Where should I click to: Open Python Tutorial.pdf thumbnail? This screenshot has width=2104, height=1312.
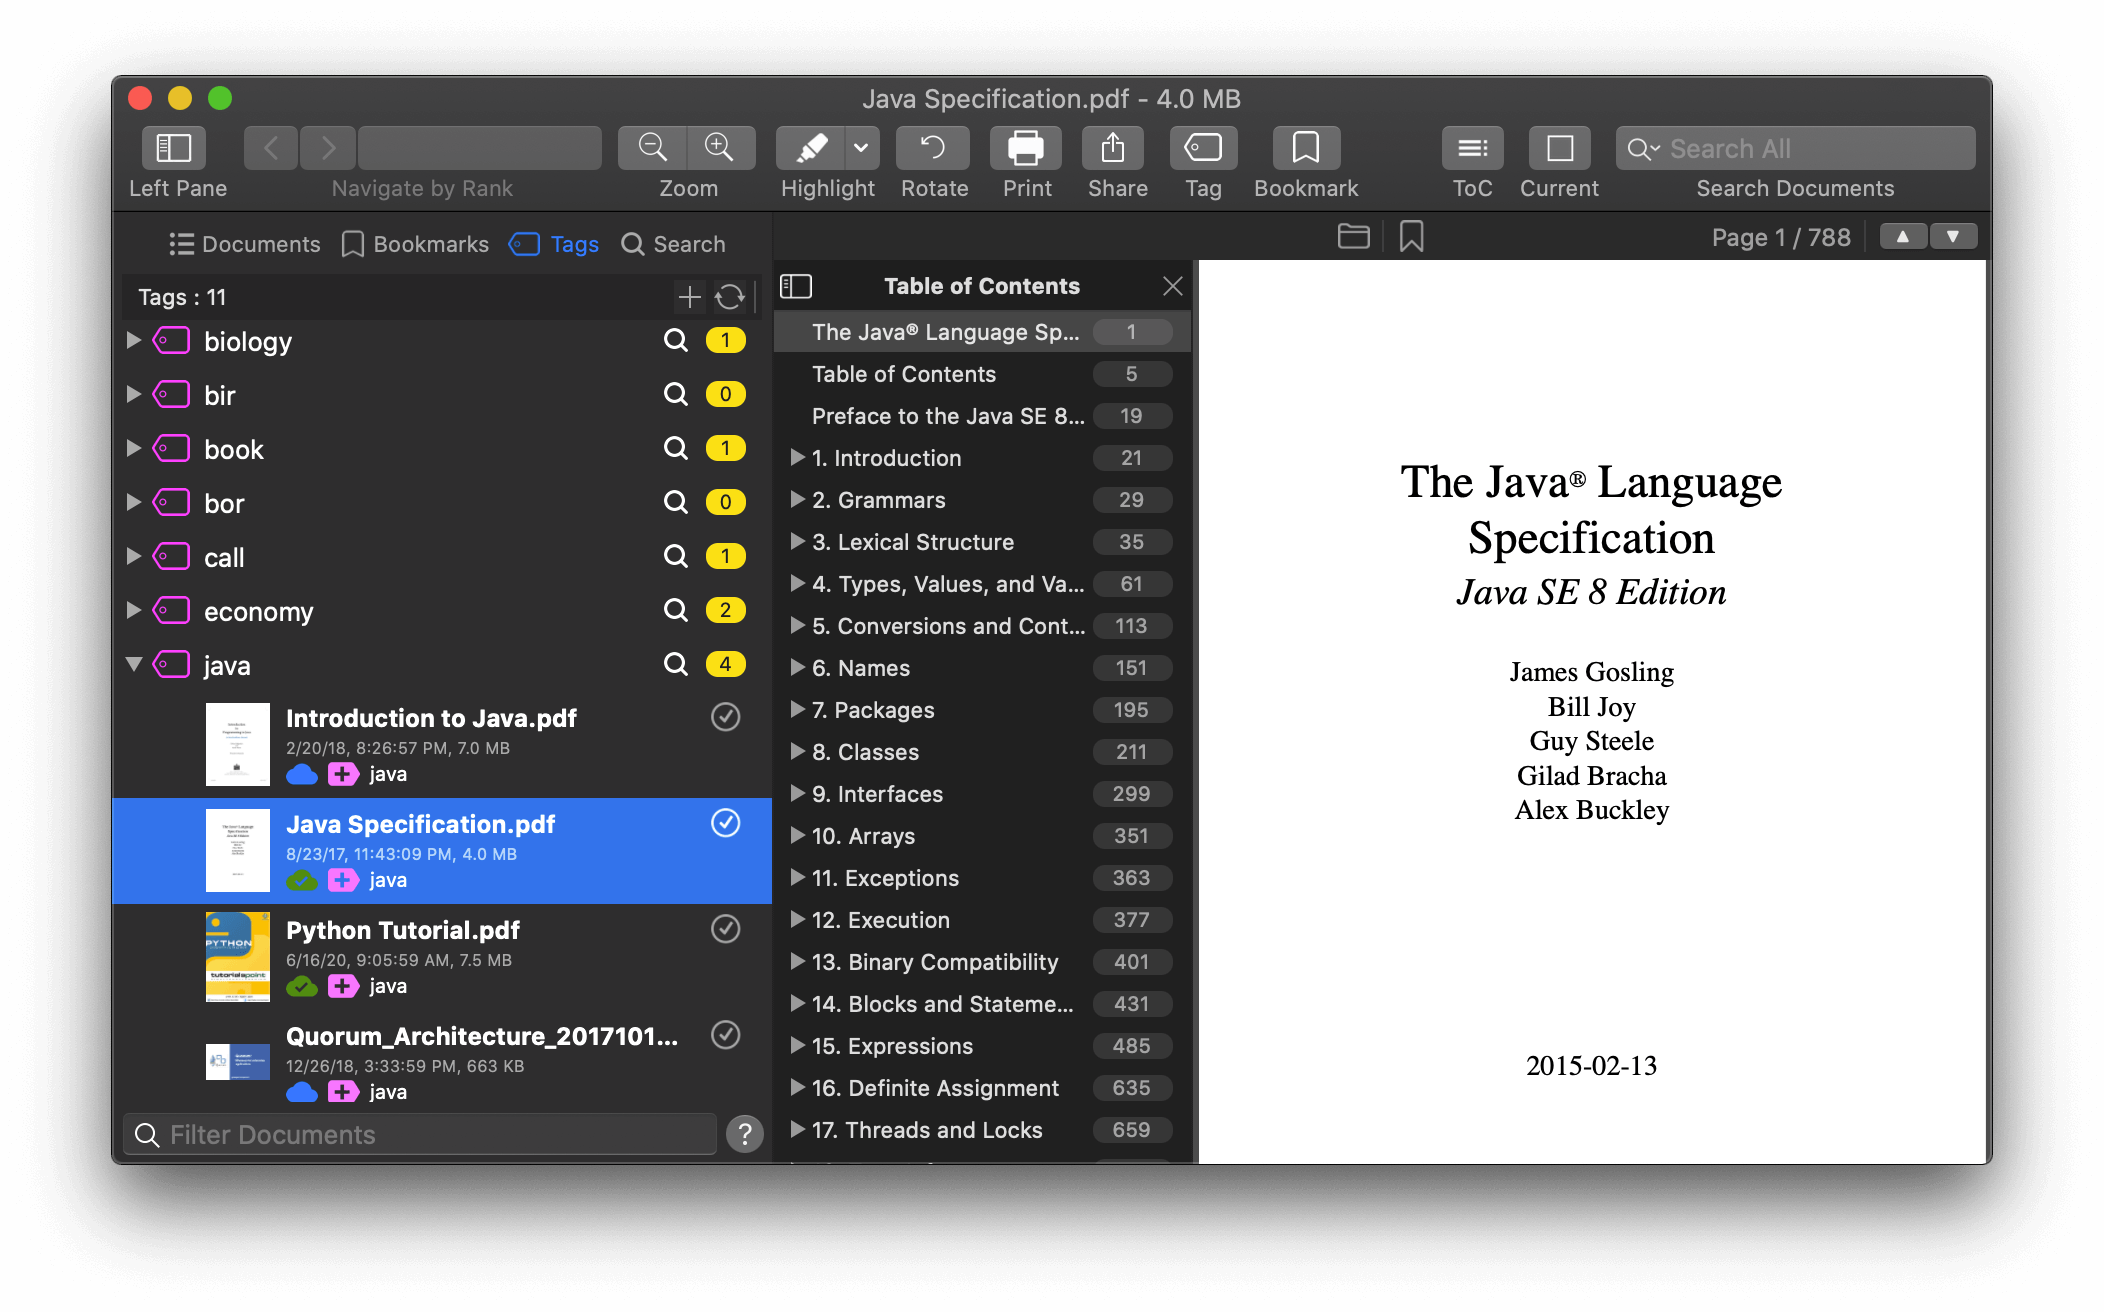pyautogui.click(x=238, y=956)
